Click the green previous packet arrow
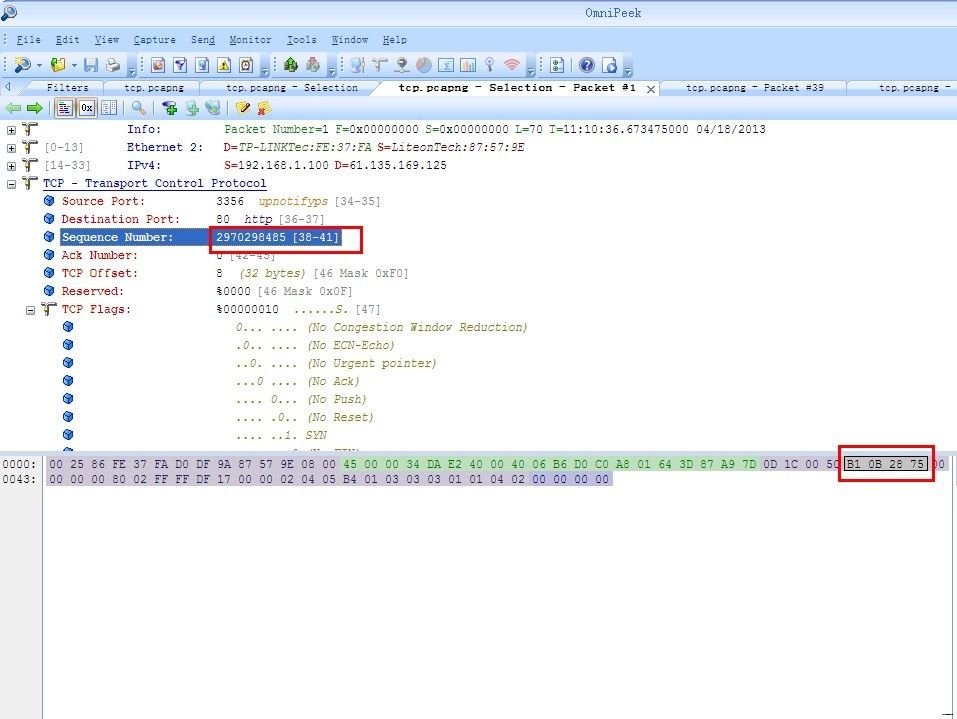This screenshot has width=957, height=719. coord(13,108)
